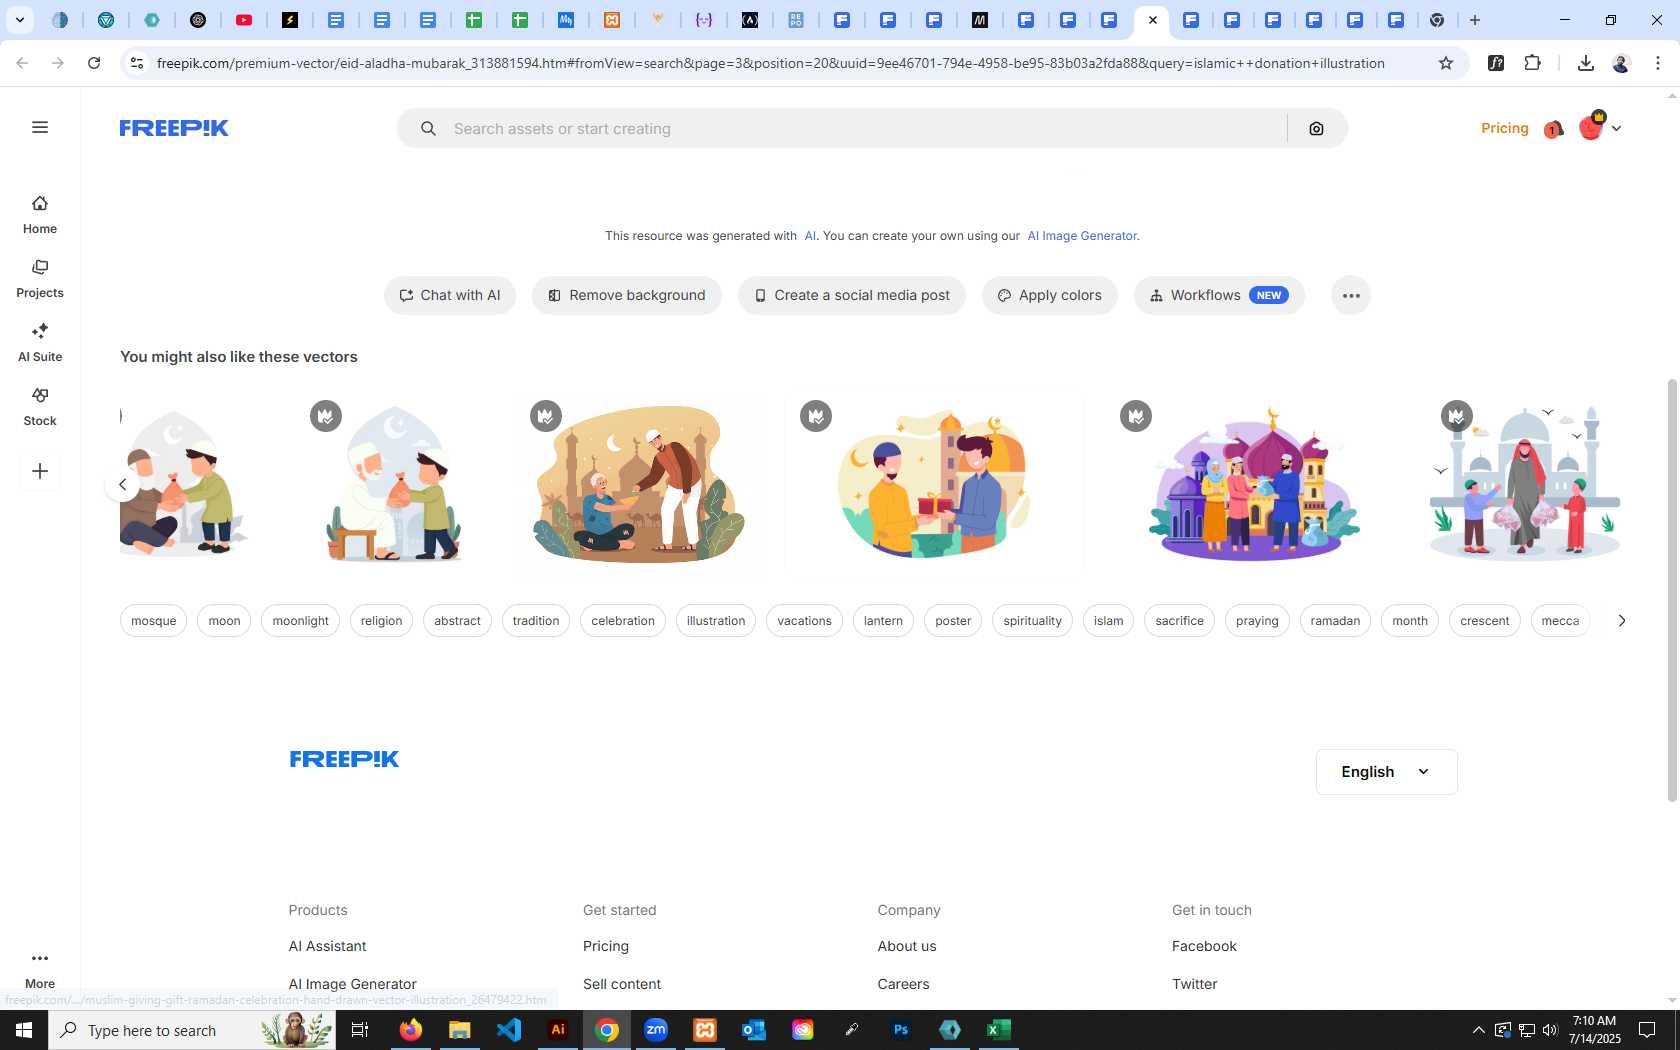Click the footer Freepik logo
Image resolution: width=1680 pixels, height=1050 pixels.
pos(344,759)
